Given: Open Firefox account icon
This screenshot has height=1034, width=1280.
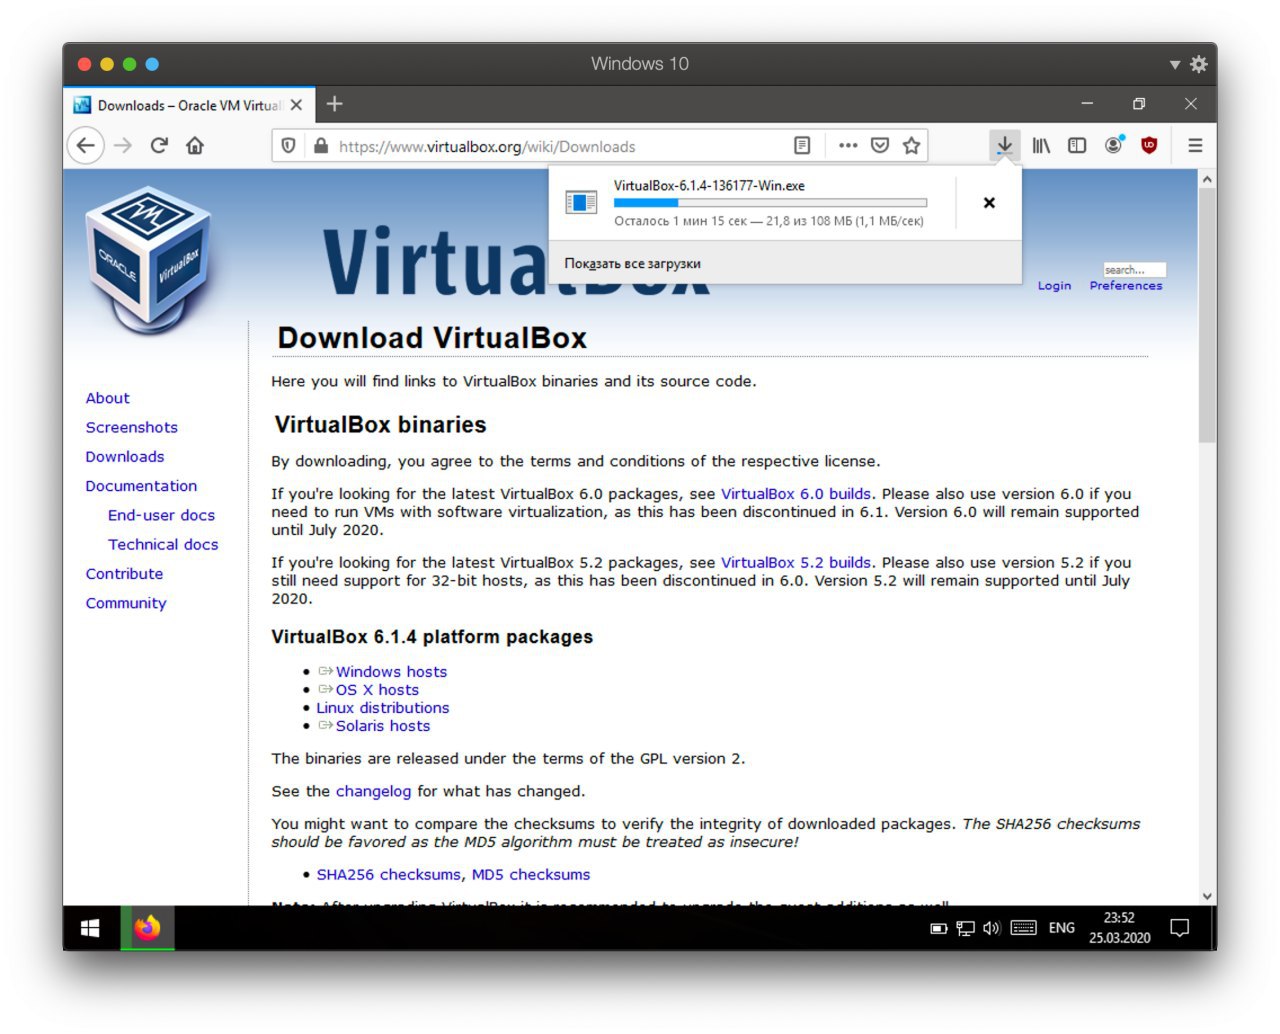Looking at the screenshot, I should tap(1113, 146).
